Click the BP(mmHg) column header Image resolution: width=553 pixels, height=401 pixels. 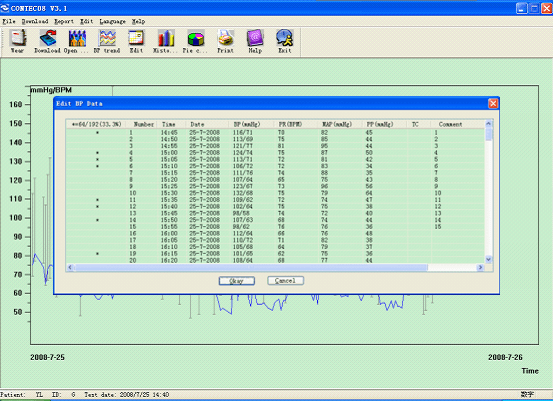pyautogui.click(x=251, y=124)
